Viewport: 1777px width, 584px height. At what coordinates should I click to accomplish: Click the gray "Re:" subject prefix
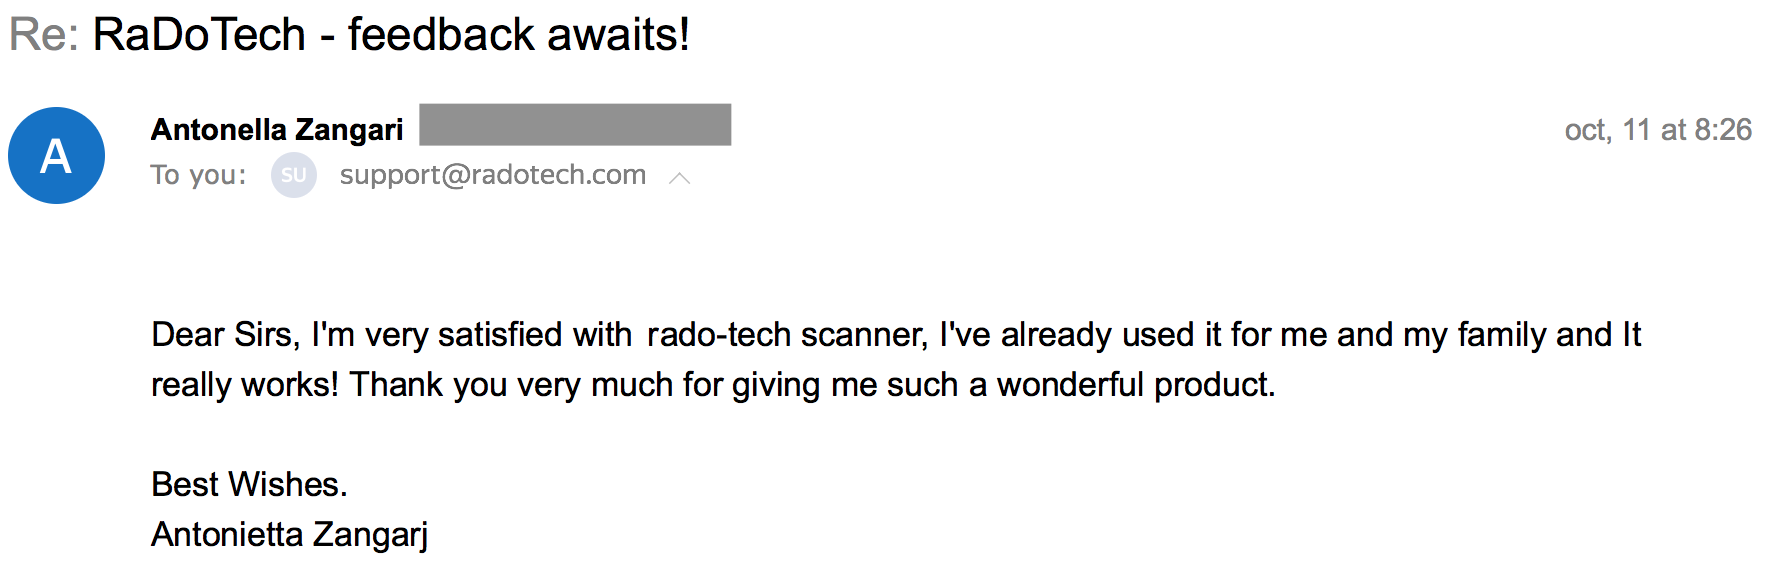44,35
